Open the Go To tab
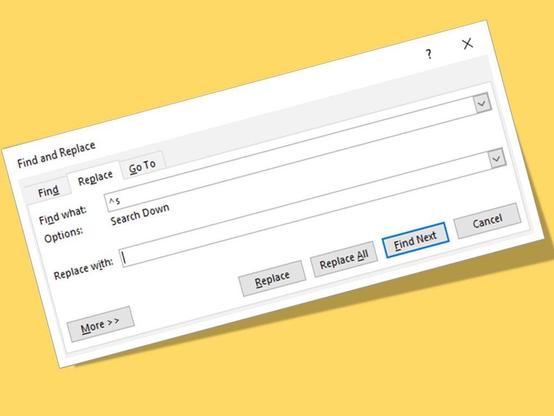 pyautogui.click(x=142, y=166)
